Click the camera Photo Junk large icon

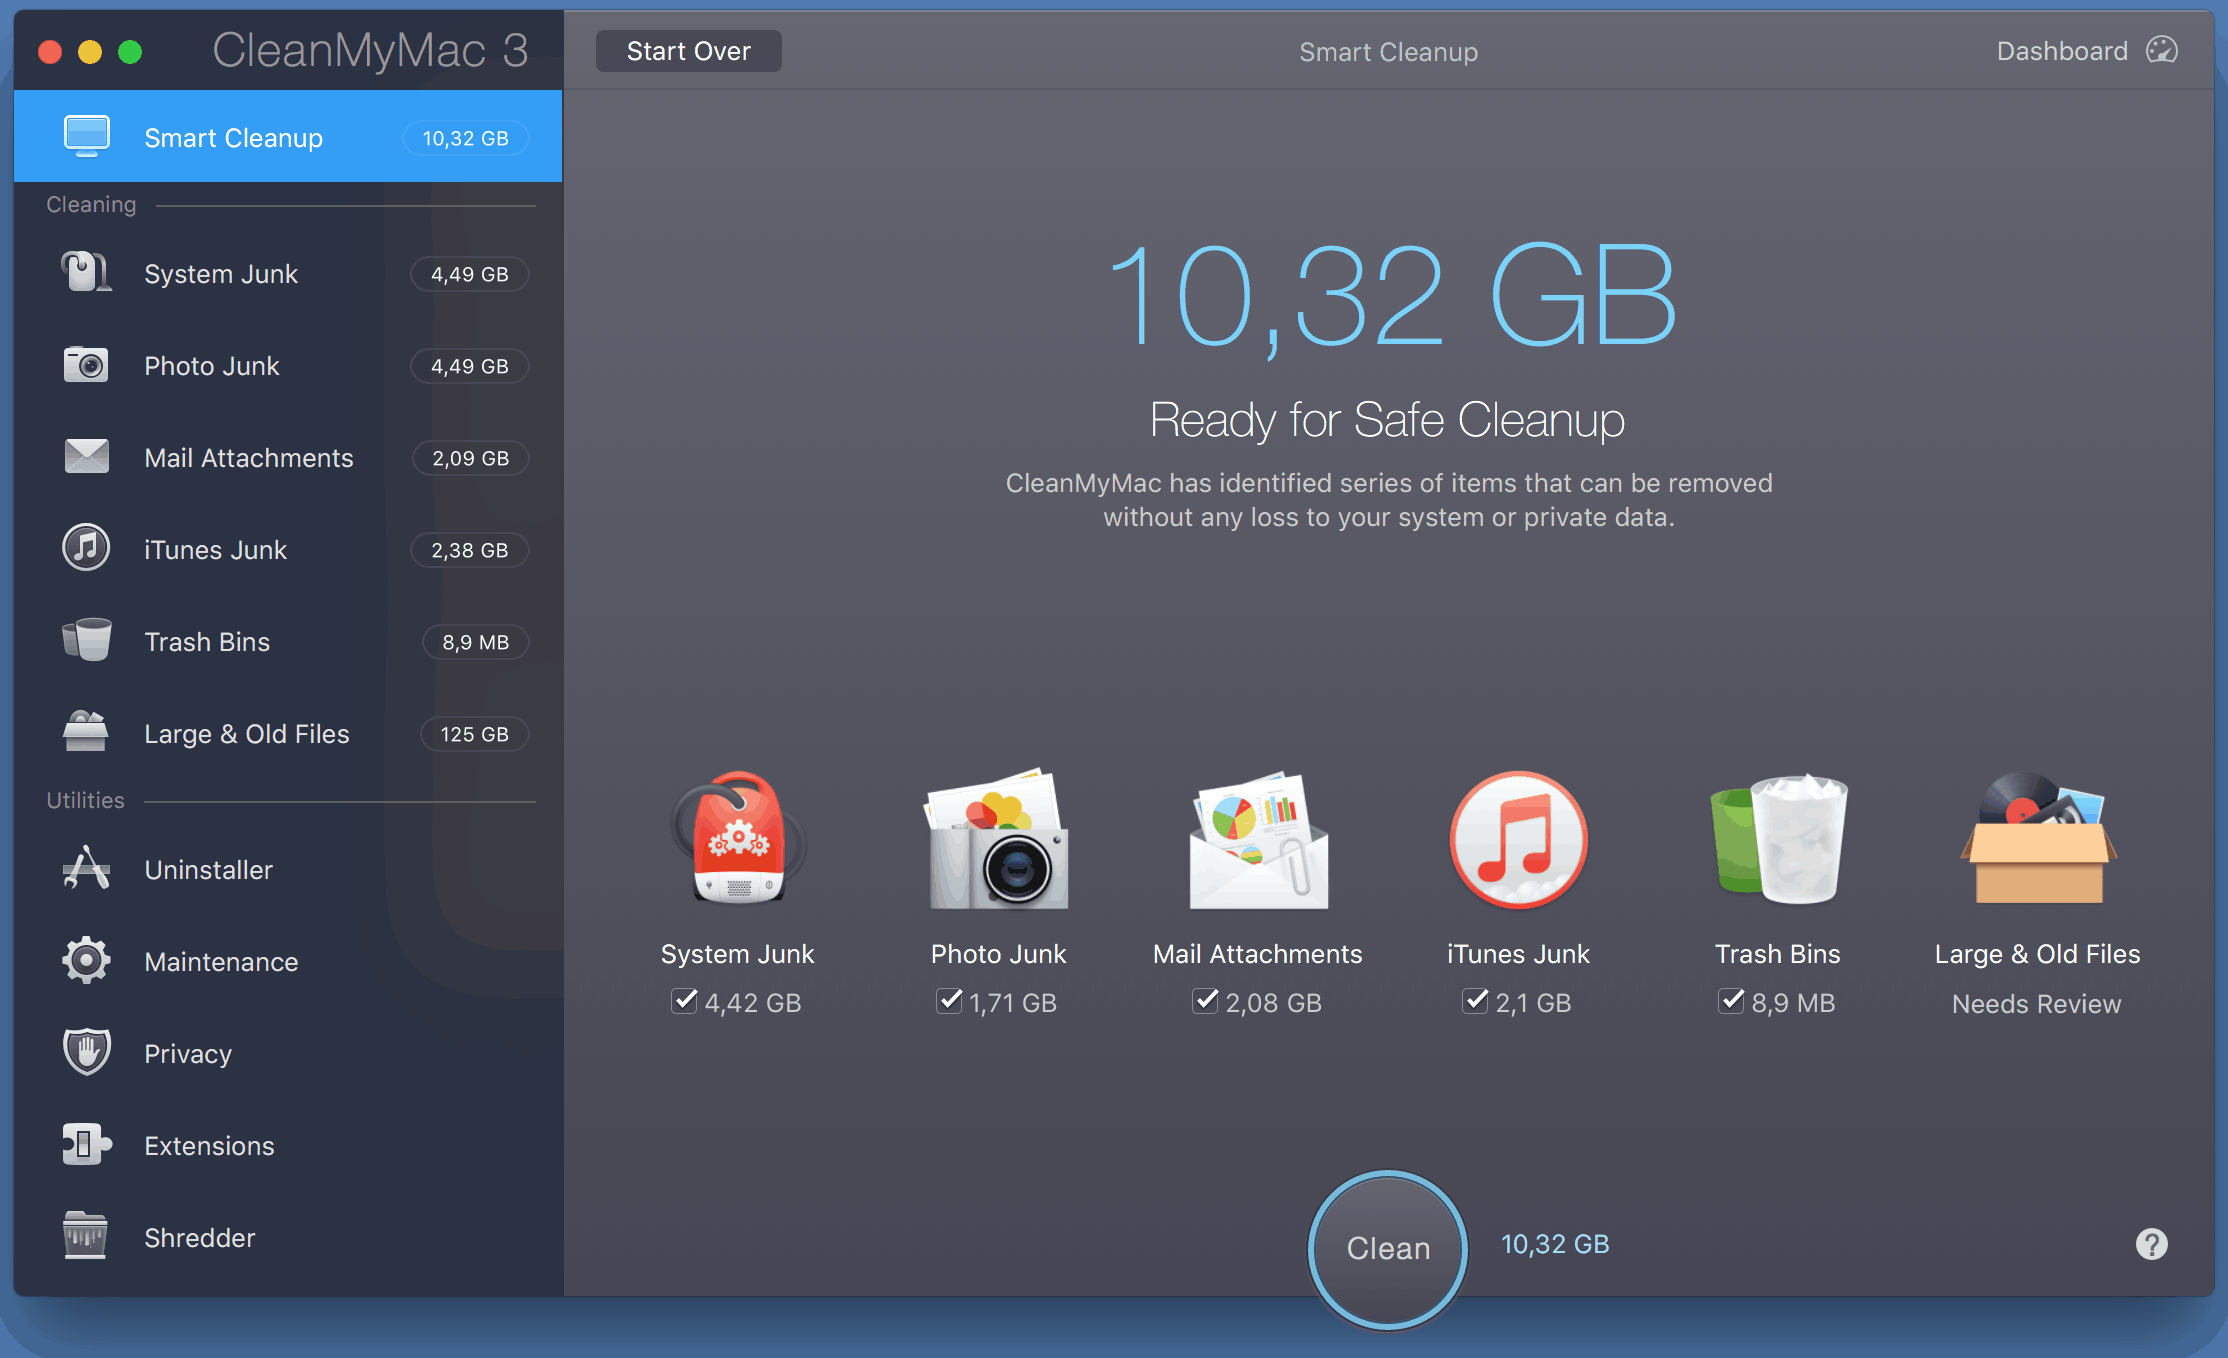click(x=998, y=840)
